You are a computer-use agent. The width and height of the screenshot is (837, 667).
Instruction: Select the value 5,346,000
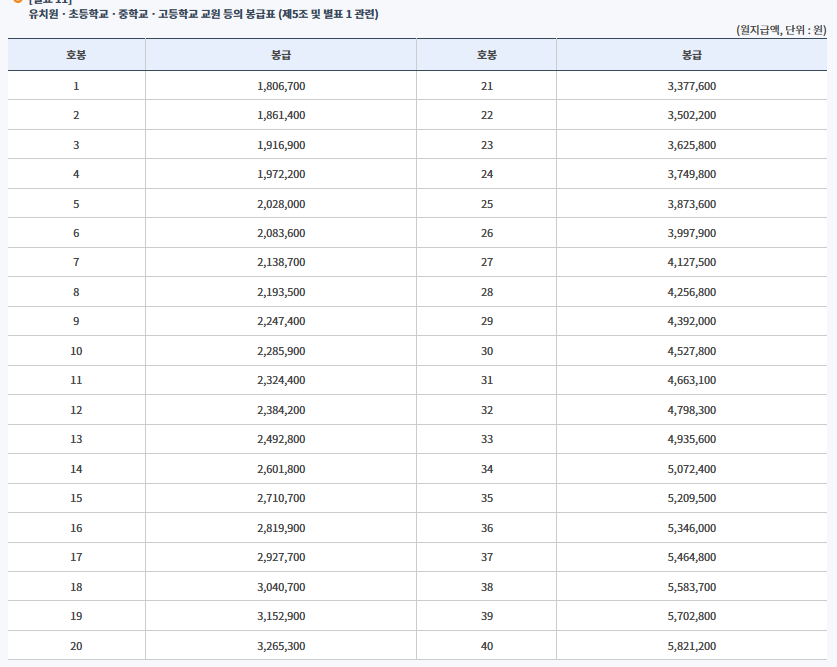691,528
